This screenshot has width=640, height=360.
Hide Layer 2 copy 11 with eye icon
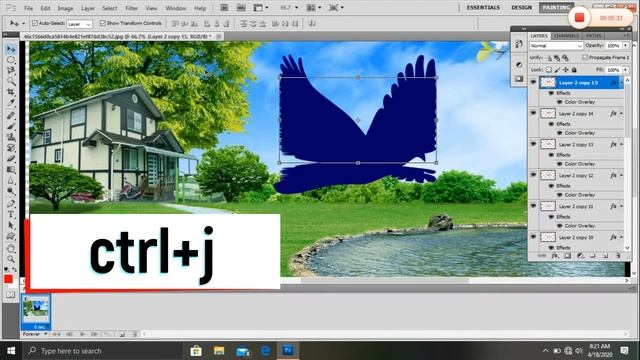[x=533, y=206]
